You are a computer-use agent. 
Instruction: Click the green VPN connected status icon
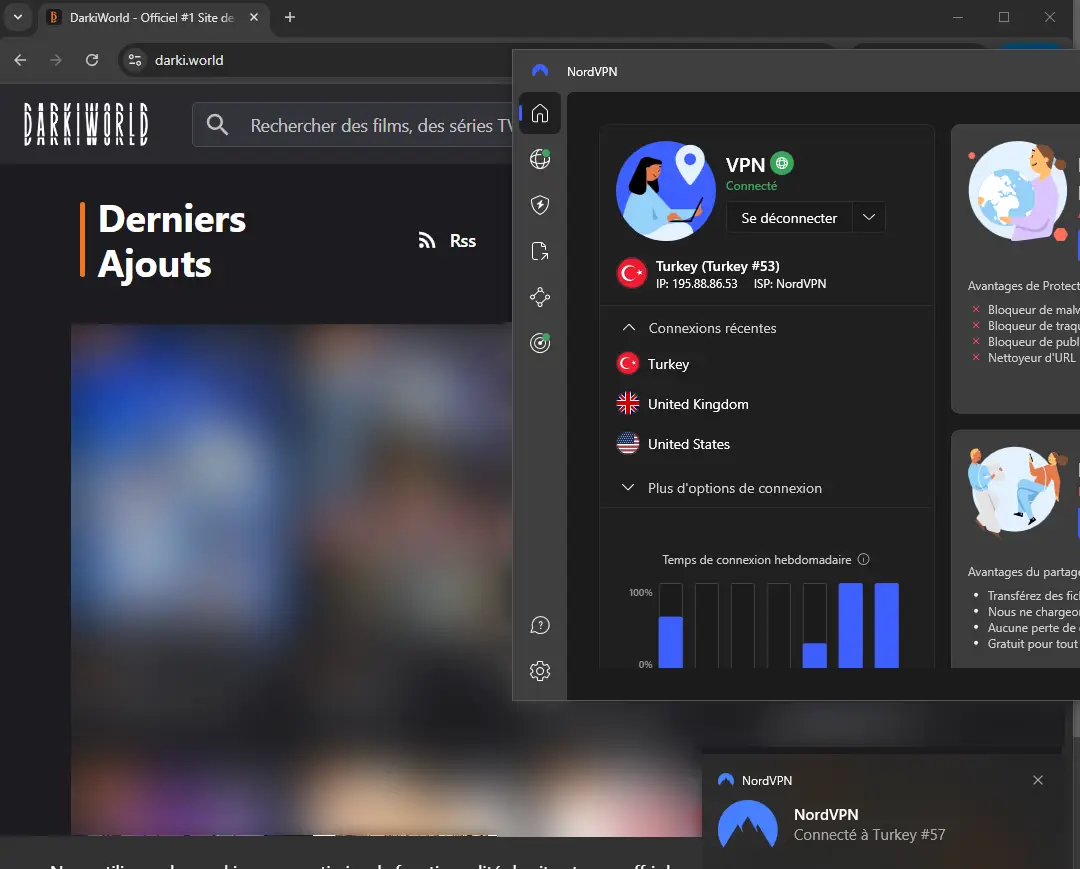click(x=782, y=163)
